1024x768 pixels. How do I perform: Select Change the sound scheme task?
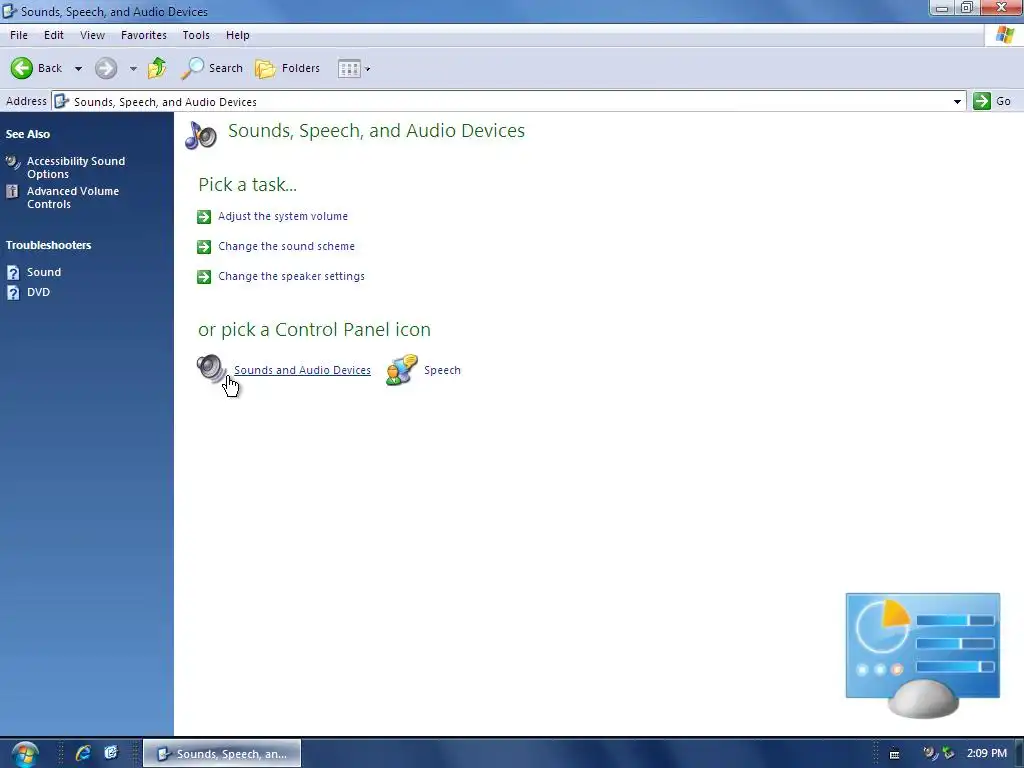tap(286, 246)
